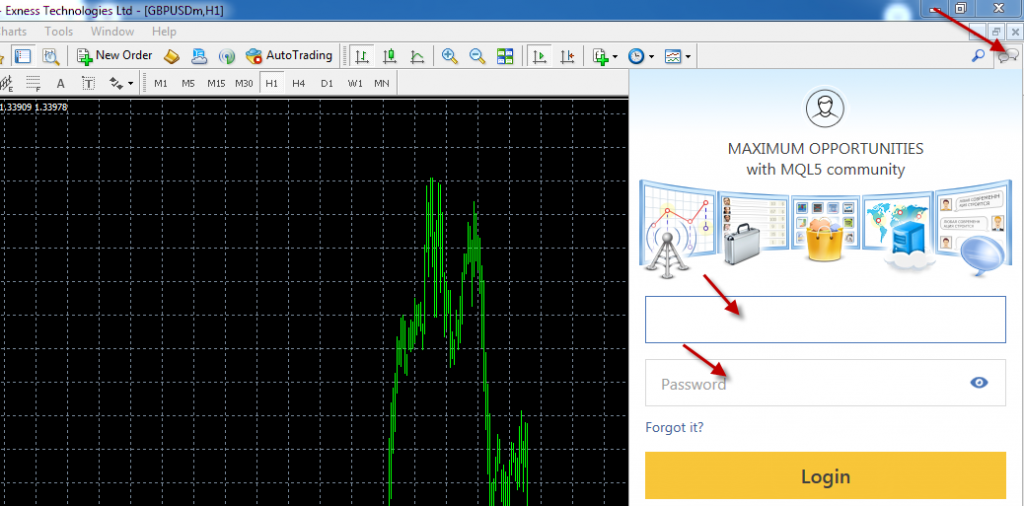Expand the Periods clock dropdown arrow

(x=651, y=57)
